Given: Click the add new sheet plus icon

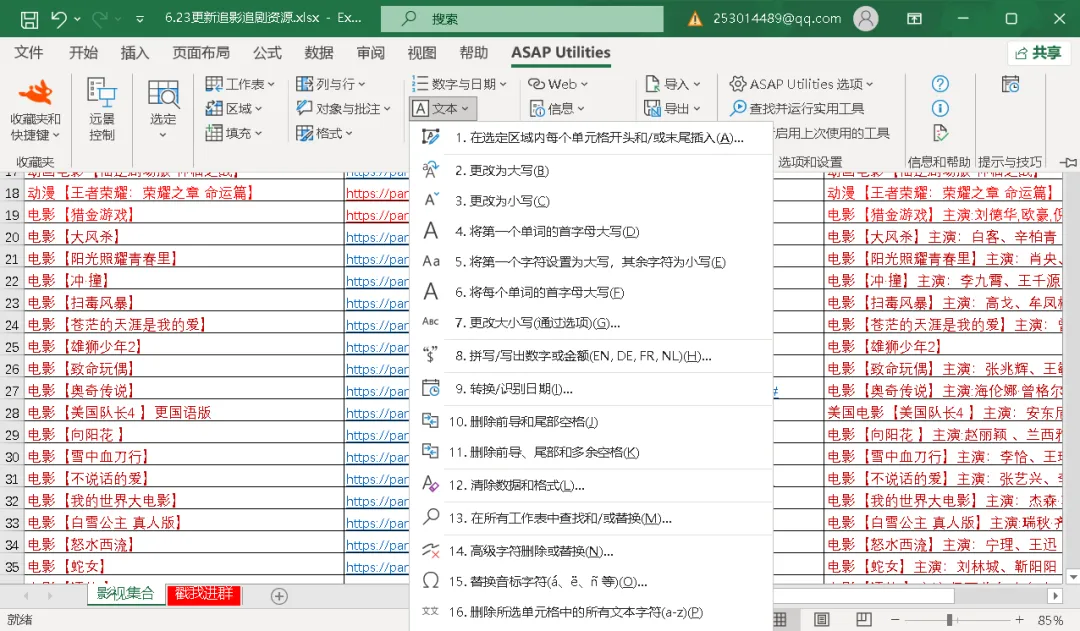Looking at the screenshot, I should 279,597.
